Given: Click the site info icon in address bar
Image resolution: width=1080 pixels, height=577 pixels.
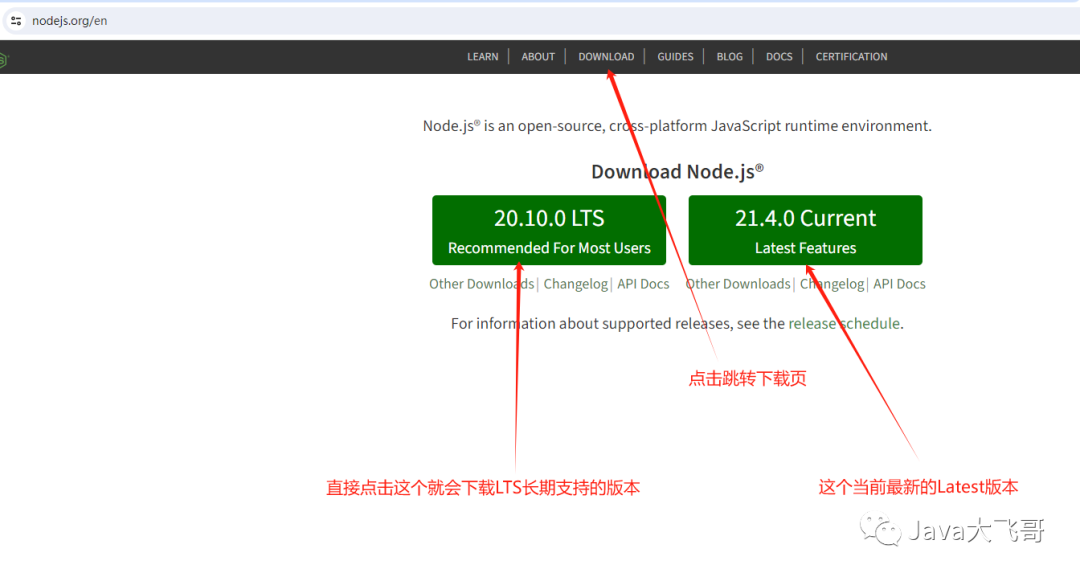Looking at the screenshot, I should coord(16,21).
